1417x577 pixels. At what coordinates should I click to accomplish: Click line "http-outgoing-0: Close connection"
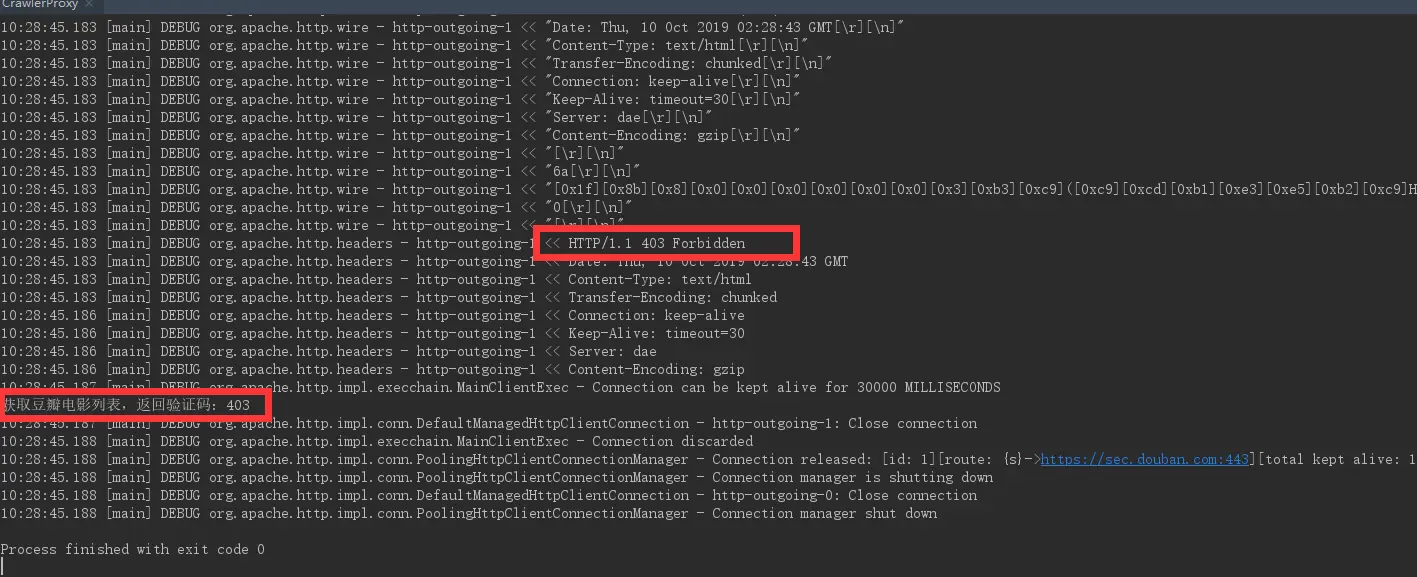pyautogui.click(x=488, y=495)
